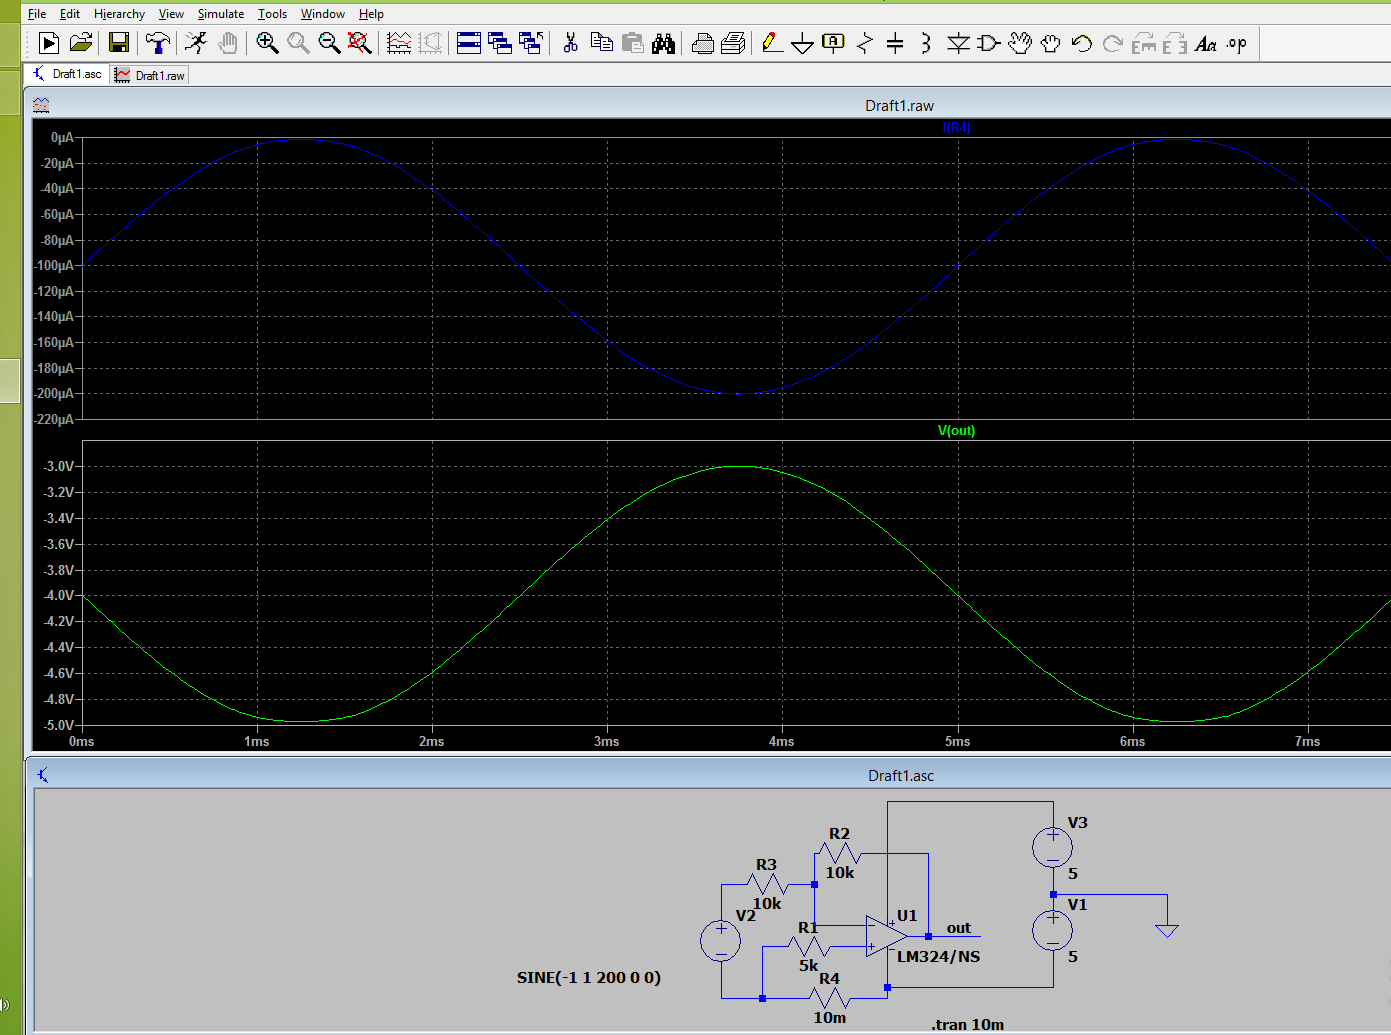Viewport: 1391px width, 1035px height.
Task: Click the ground symbol in the schematic
Action: 1167,930
